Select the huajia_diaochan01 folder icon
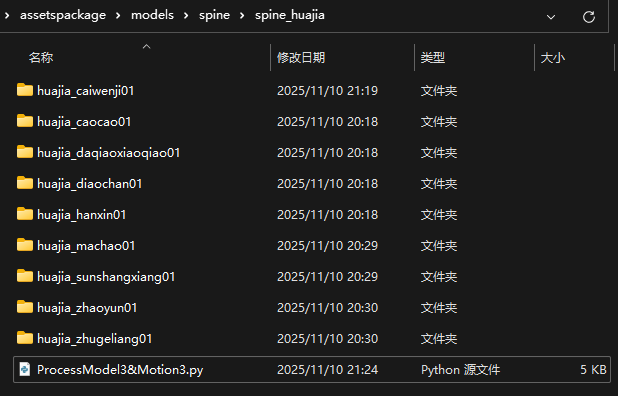 click(x=25, y=183)
